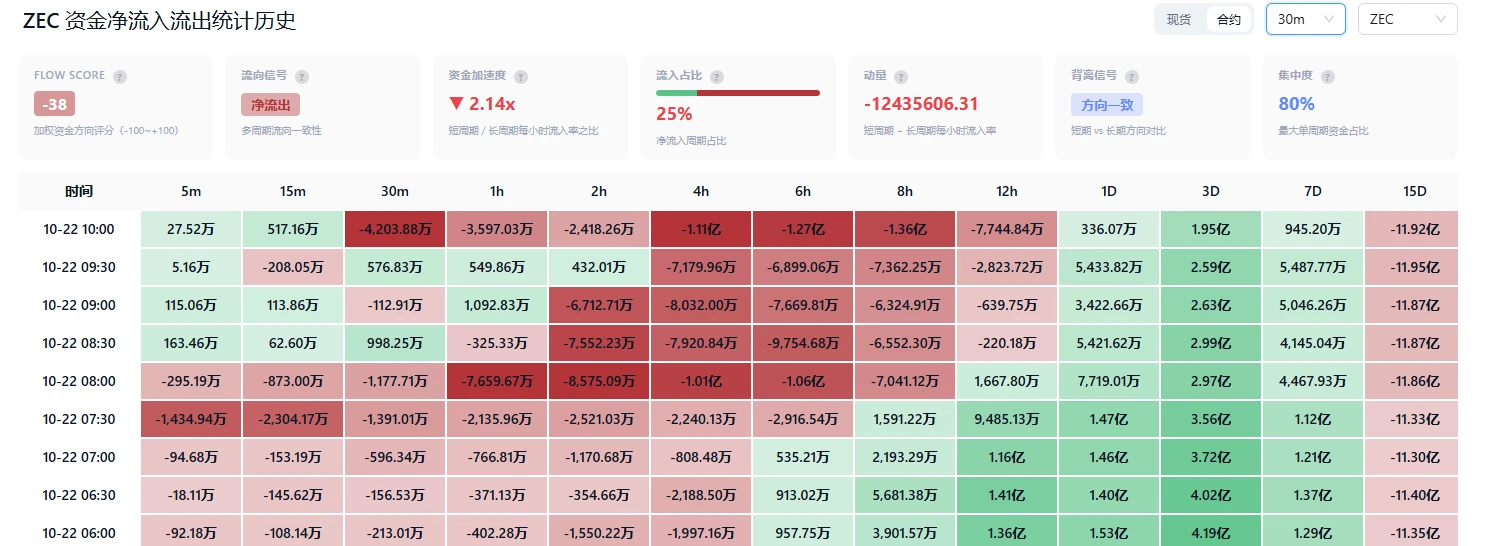Click the 998.25万 cell

tap(395, 343)
